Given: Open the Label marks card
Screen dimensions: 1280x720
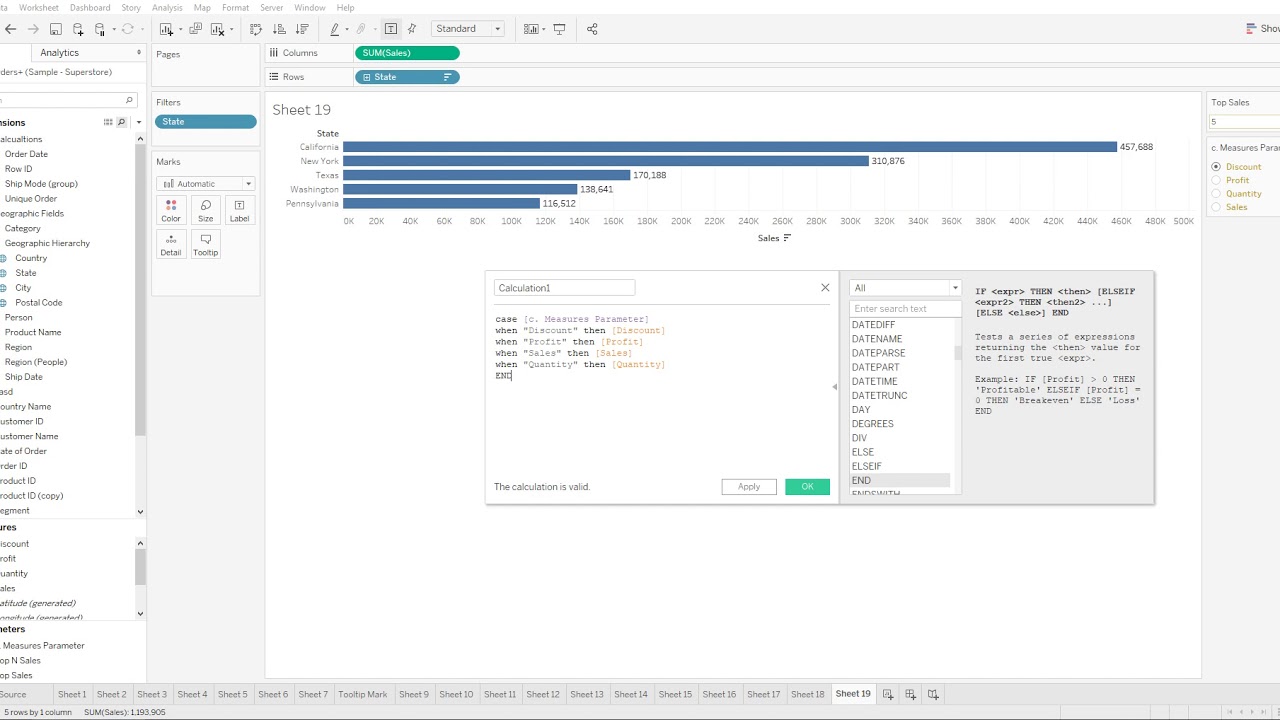Looking at the screenshot, I should (239, 211).
